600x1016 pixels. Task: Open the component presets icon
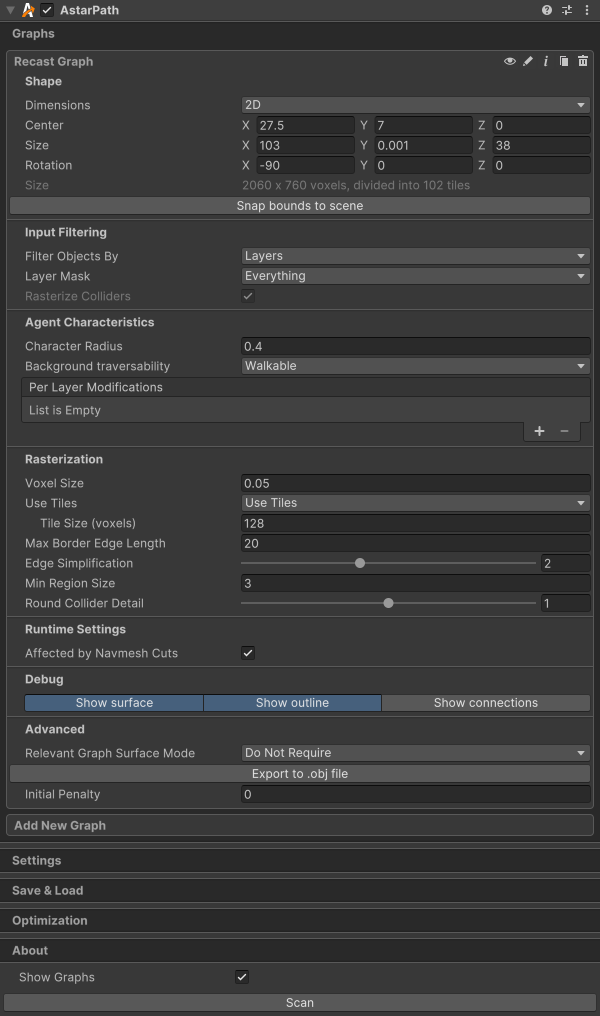(567, 10)
